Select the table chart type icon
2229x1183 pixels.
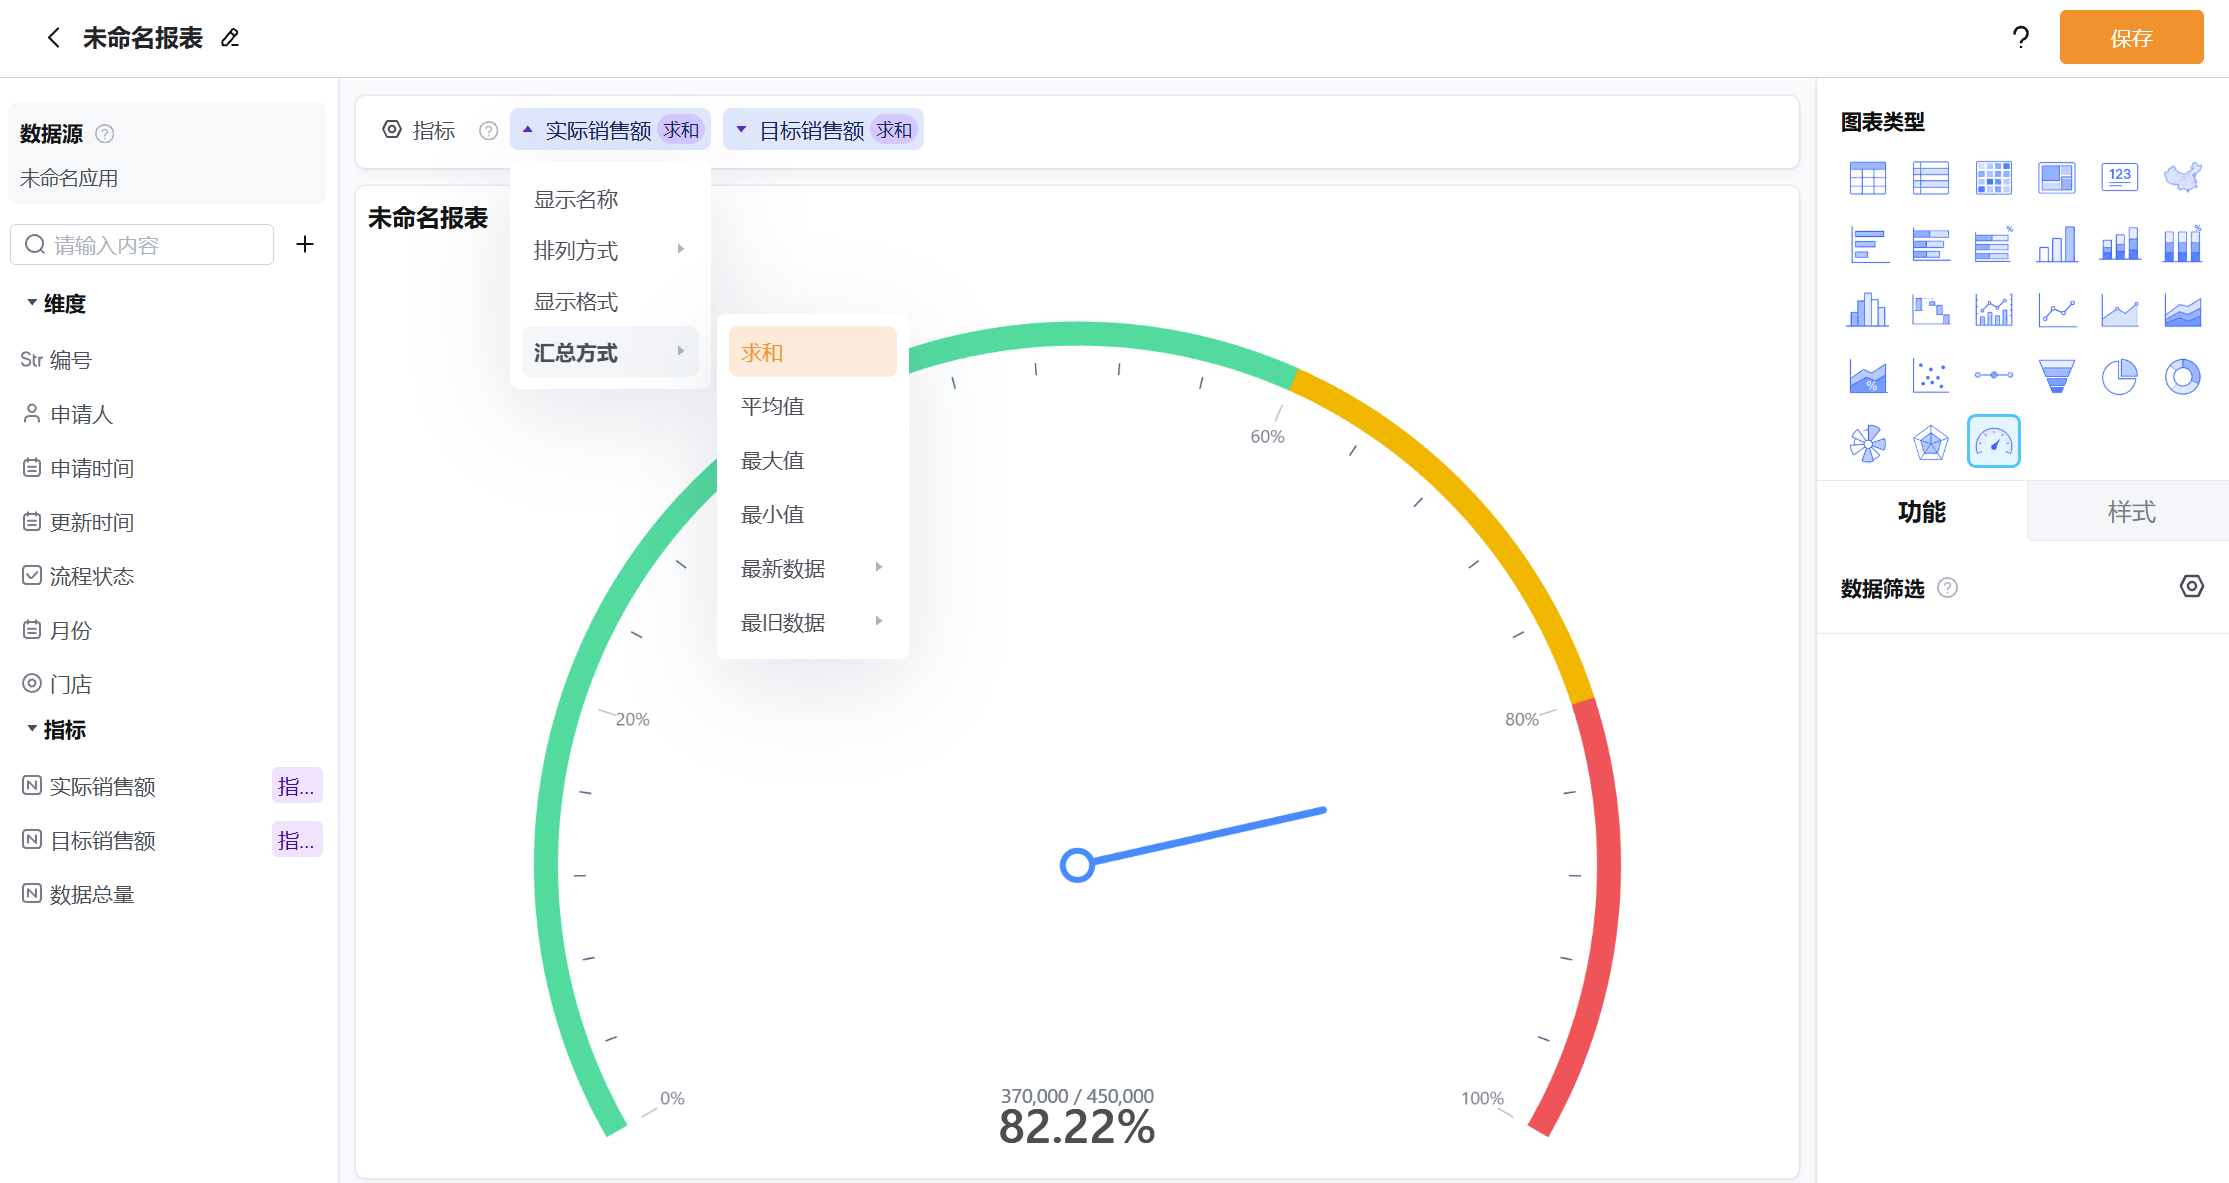1867,178
